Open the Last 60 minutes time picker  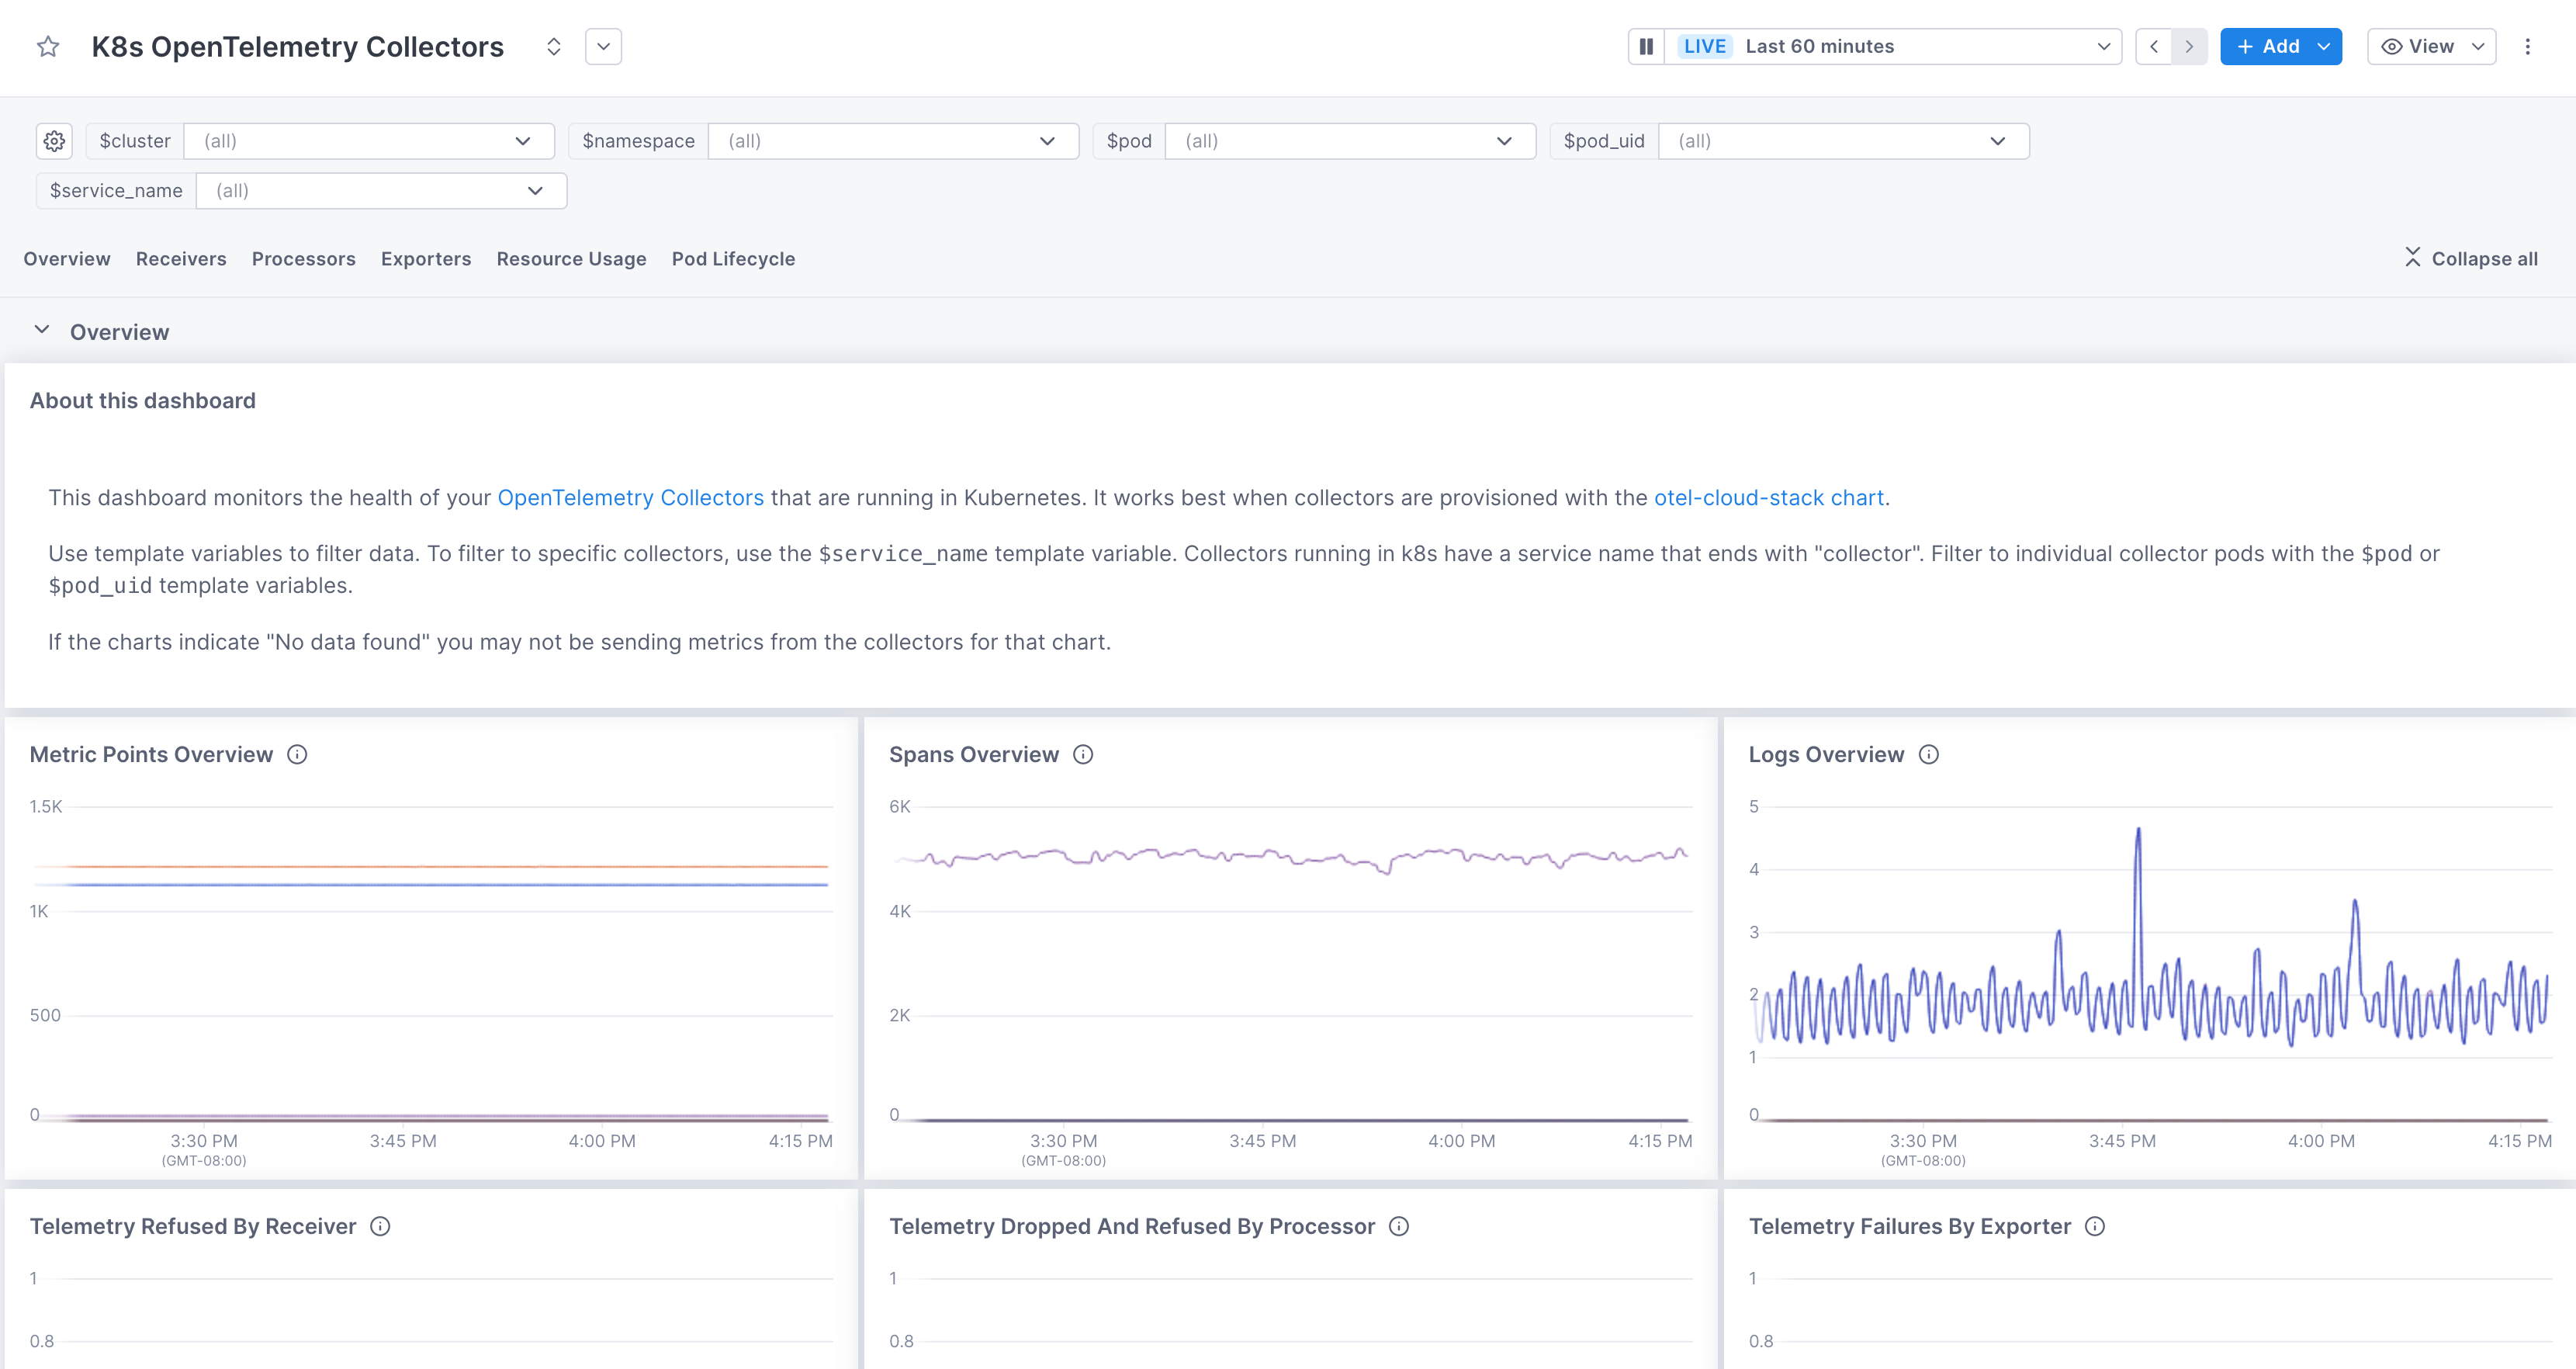[x=1900, y=46]
